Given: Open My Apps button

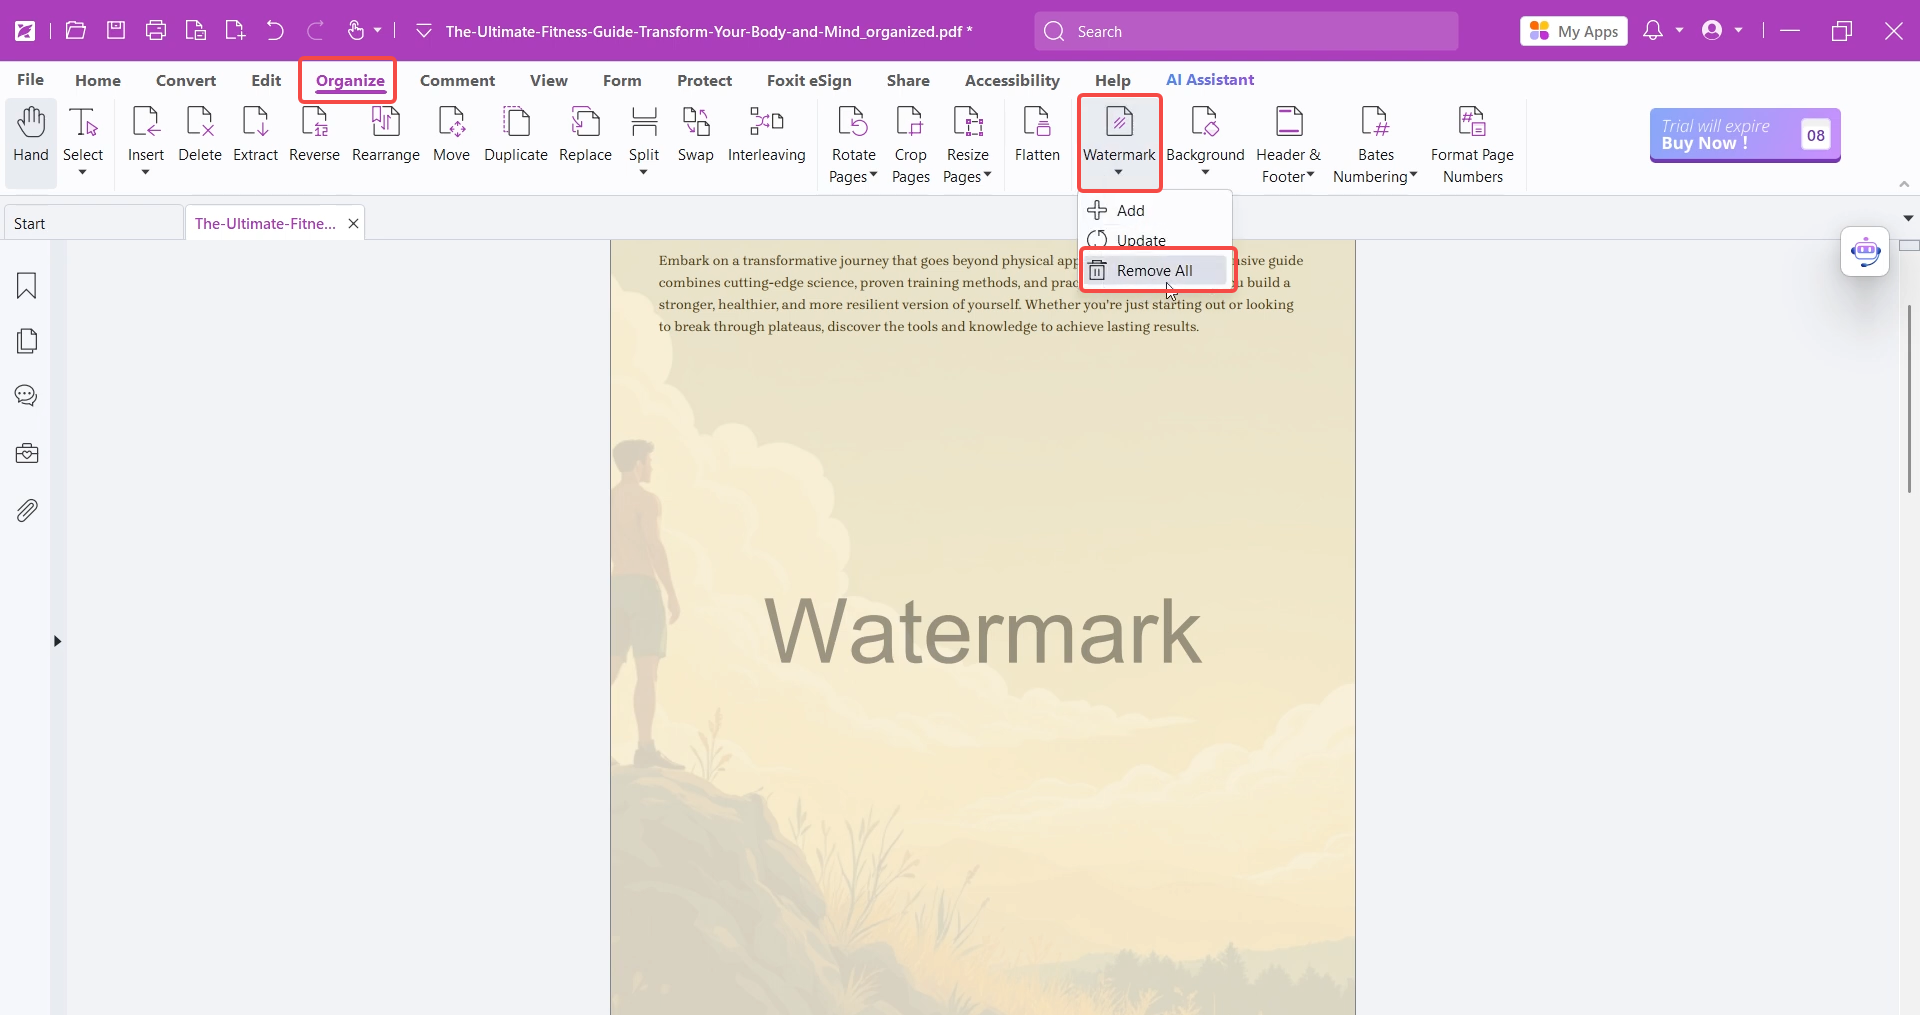Looking at the screenshot, I should pyautogui.click(x=1574, y=31).
